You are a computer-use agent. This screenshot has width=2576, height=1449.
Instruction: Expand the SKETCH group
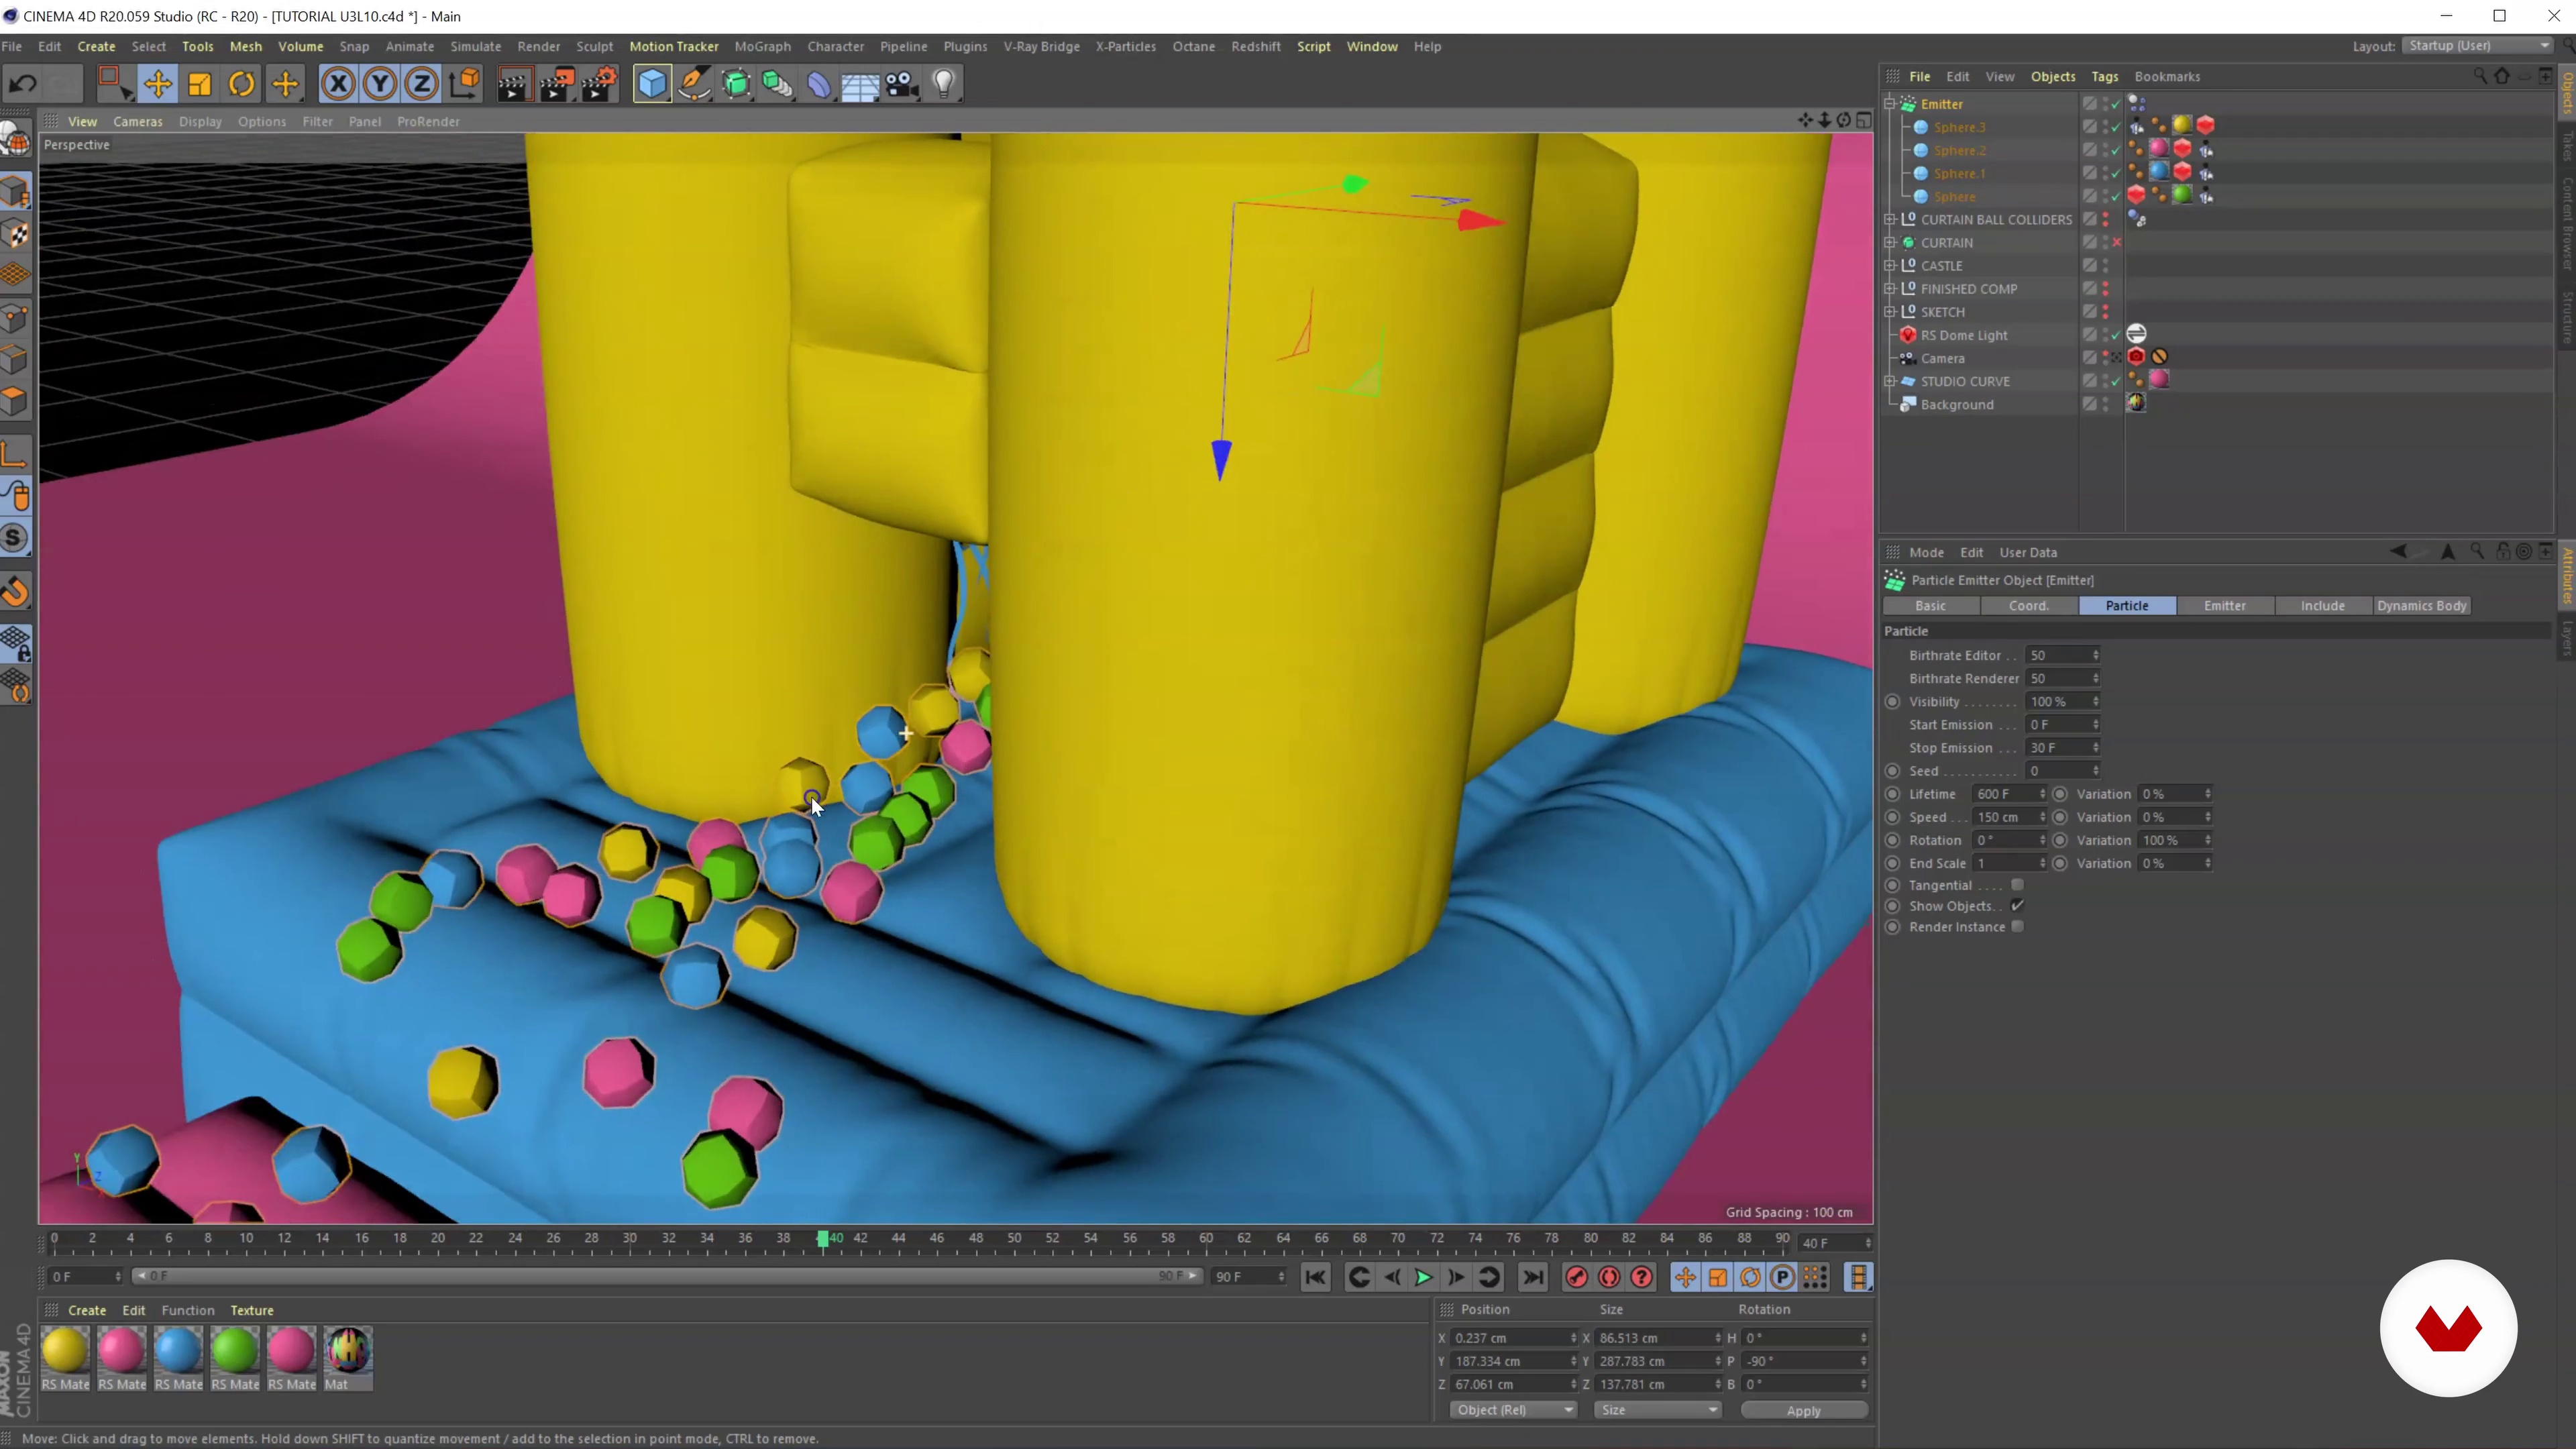(x=1890, y=312)
